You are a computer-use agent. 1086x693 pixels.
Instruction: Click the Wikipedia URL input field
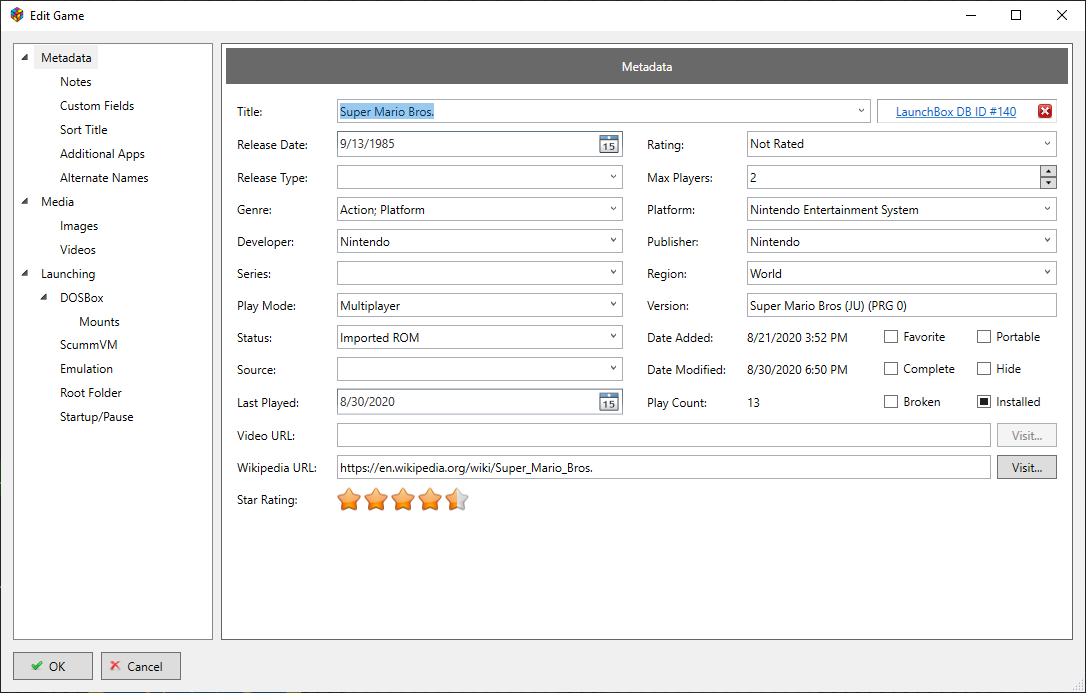coord(664,467)
